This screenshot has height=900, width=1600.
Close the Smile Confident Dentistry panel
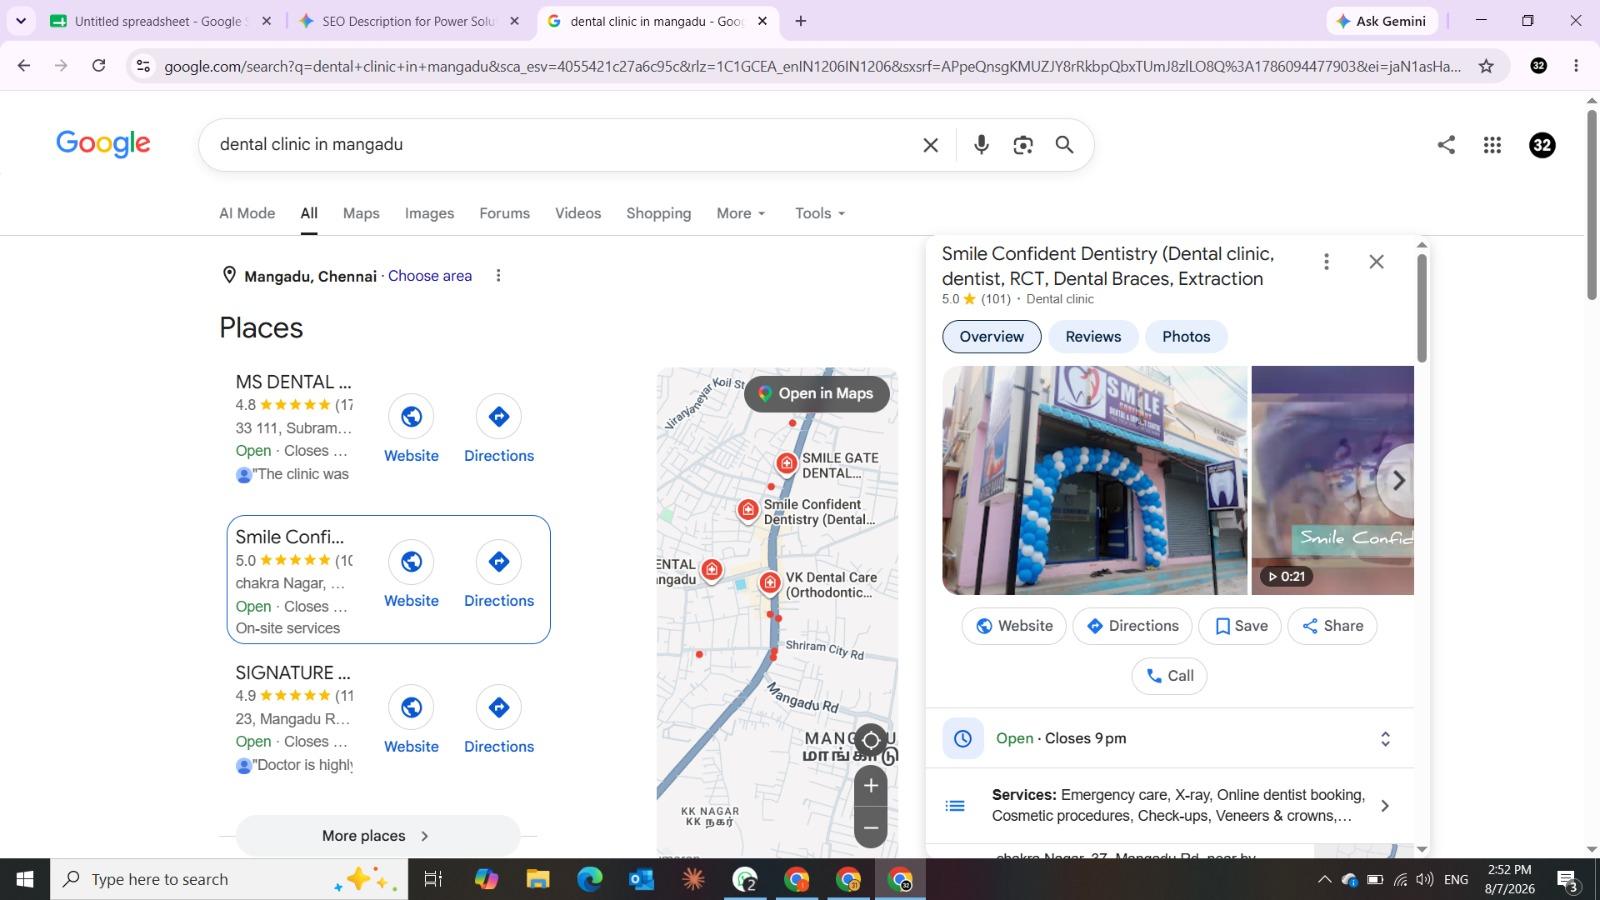(1376, 262)
